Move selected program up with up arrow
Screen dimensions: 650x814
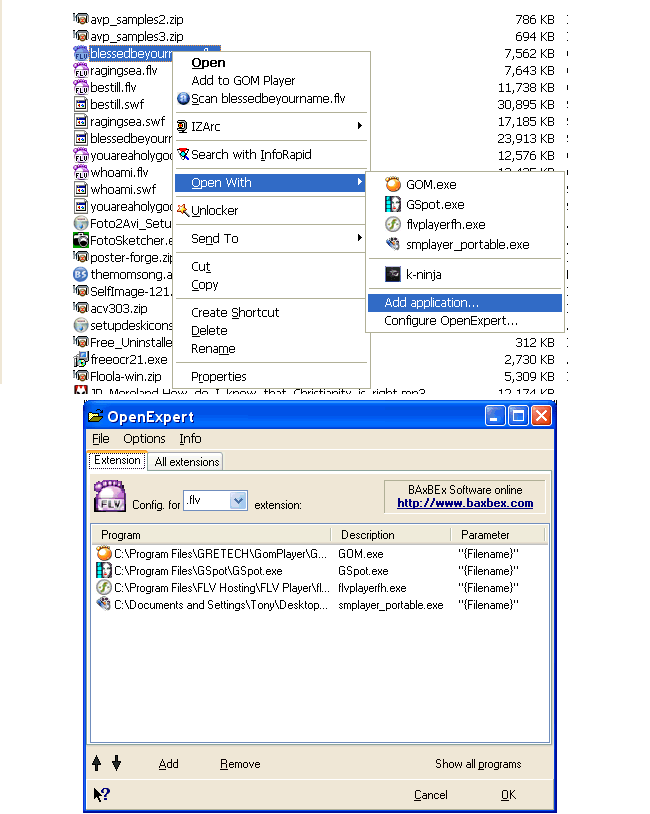[x=97, y=763]
